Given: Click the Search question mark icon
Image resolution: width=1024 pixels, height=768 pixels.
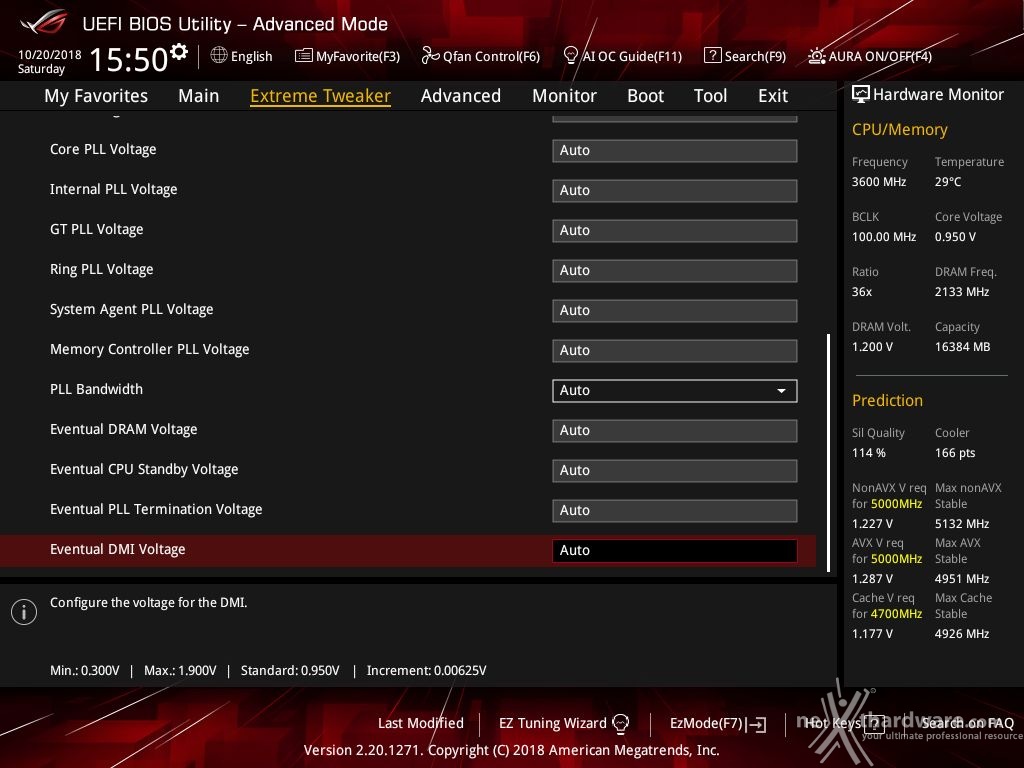Looking at the screenshot, I should tap(712, 56).
